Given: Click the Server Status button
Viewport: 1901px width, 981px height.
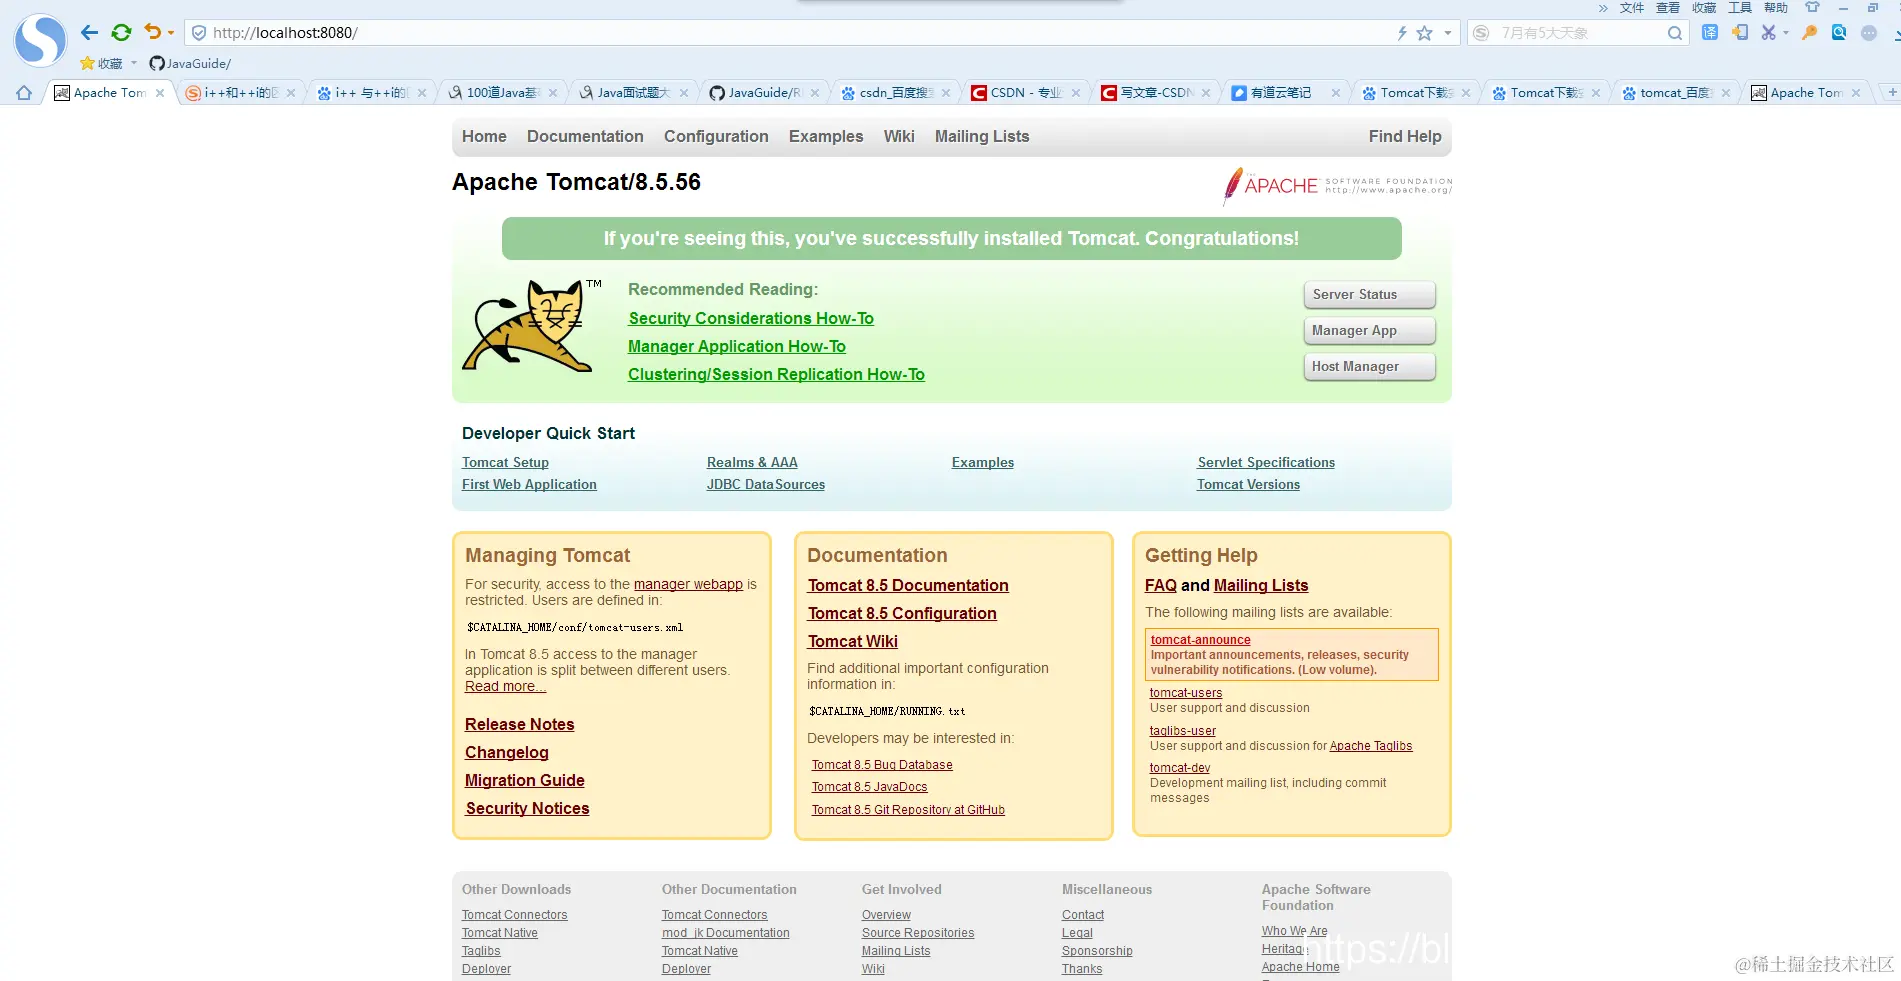Looking at the screenshot, I should 1369,294.
